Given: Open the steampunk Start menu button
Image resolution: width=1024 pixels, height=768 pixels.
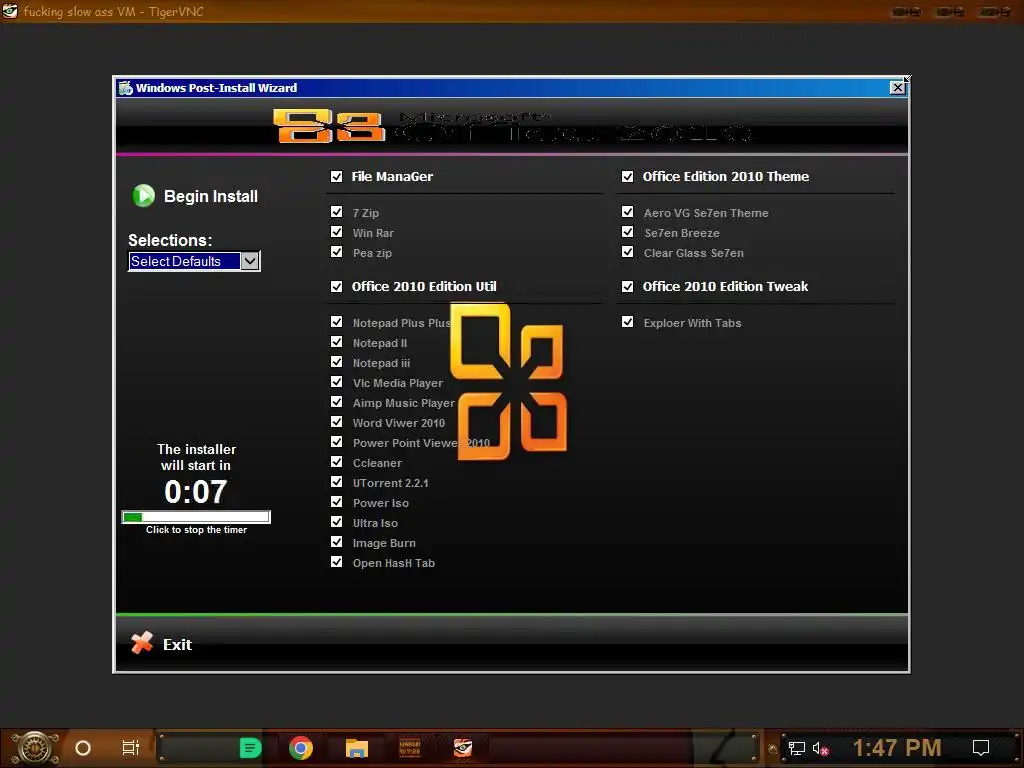Looking at the screenshot, I should coord(35,748).
